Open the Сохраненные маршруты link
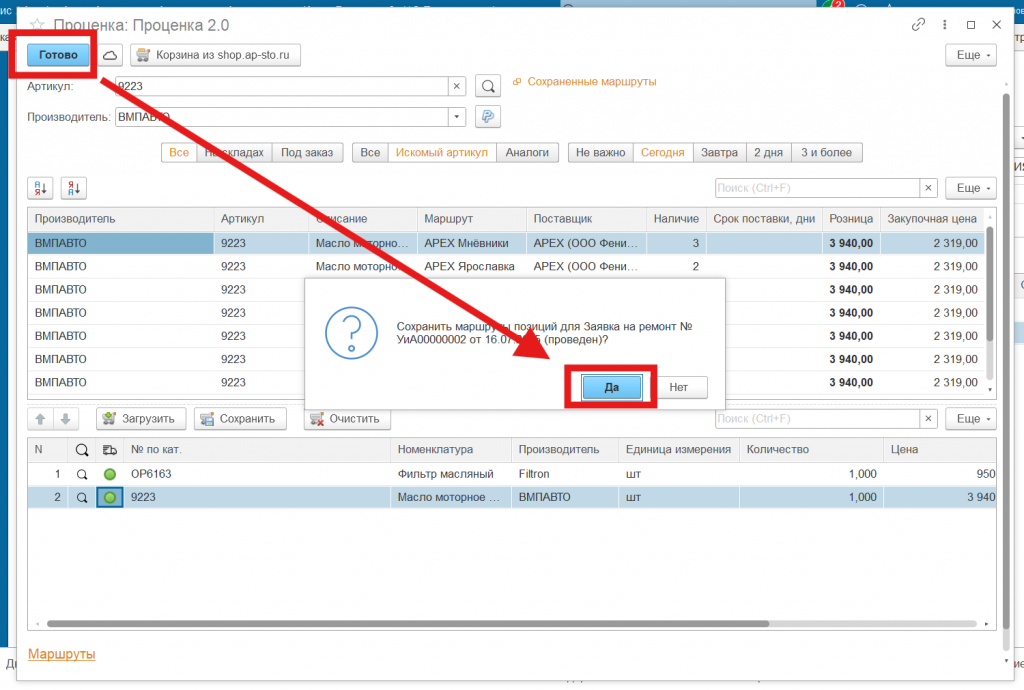Image resolution: width=1024 pixels, height=690 pixels. [x=591, y=82]
